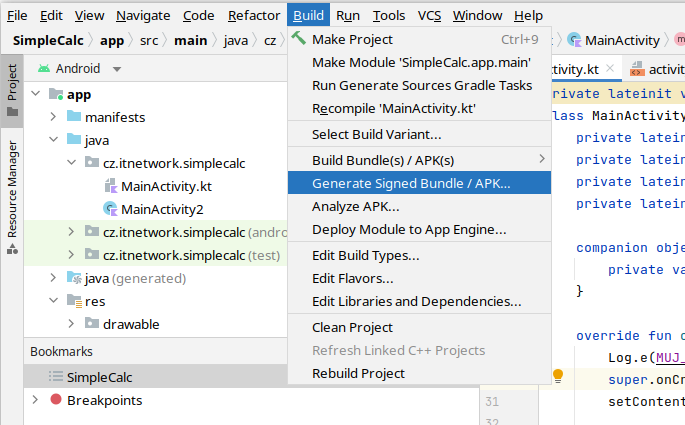Click the MainActivity class icon in breadcrumb
The height and width of the screenshot is (425, 685).
[x=574, y=40]
